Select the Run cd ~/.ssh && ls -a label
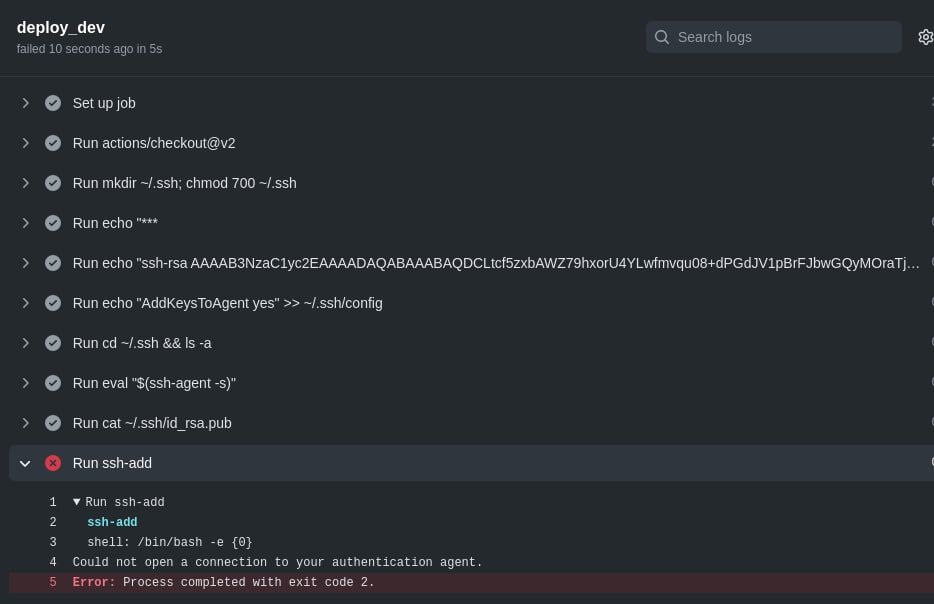Image resolution: width=934 pixels, height=604 pixels. tap(142, 343)
